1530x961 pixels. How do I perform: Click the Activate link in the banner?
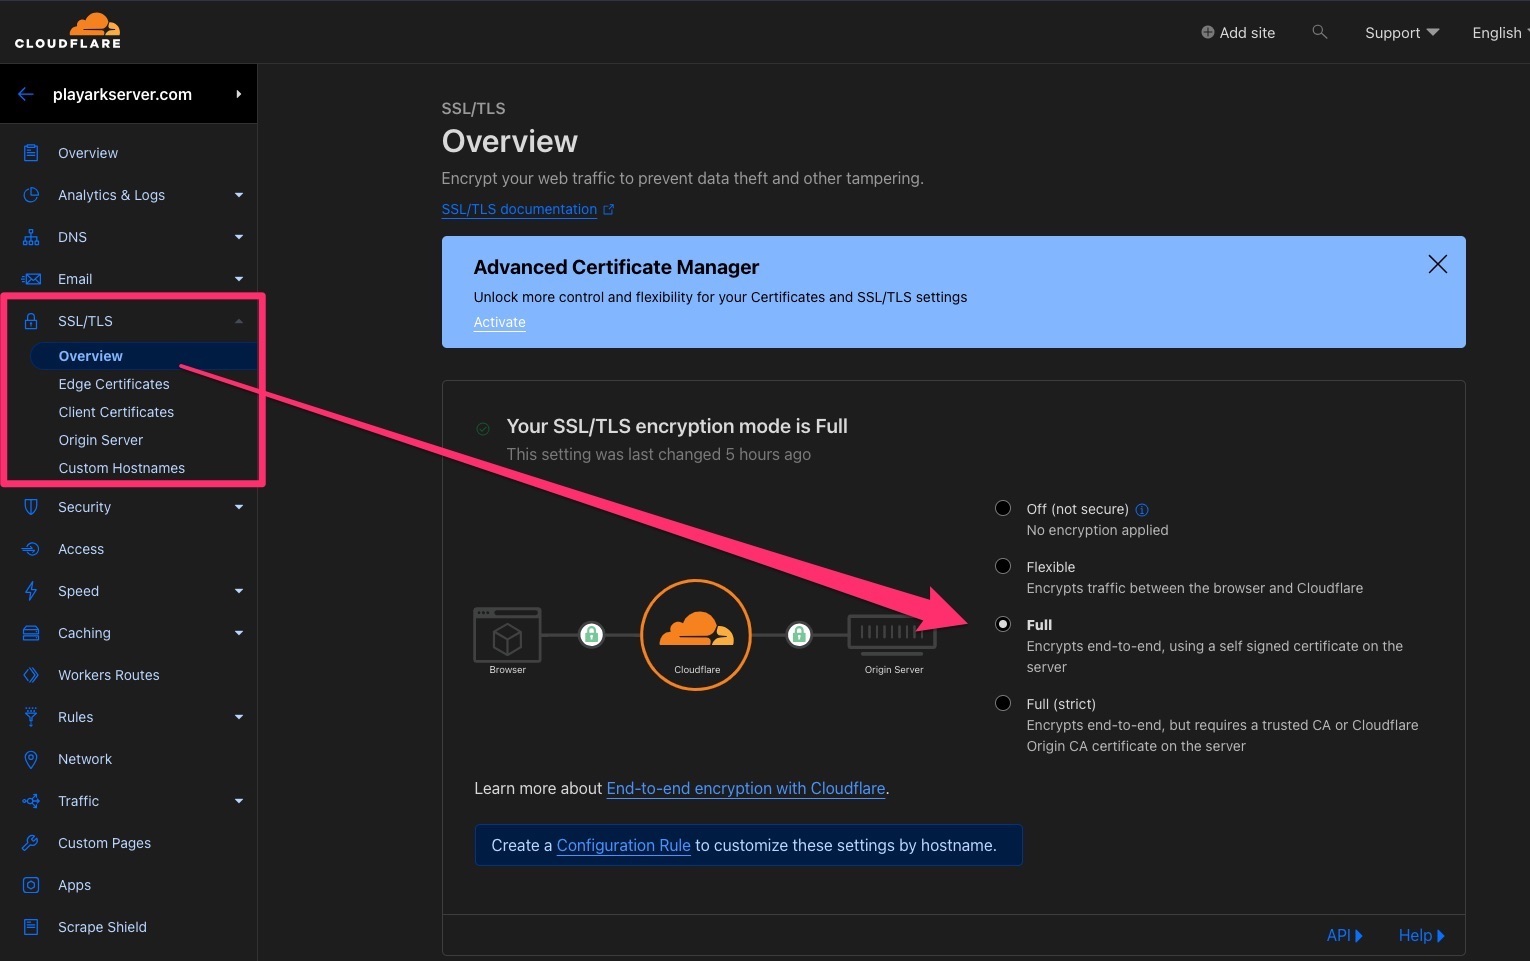point(499,322)
